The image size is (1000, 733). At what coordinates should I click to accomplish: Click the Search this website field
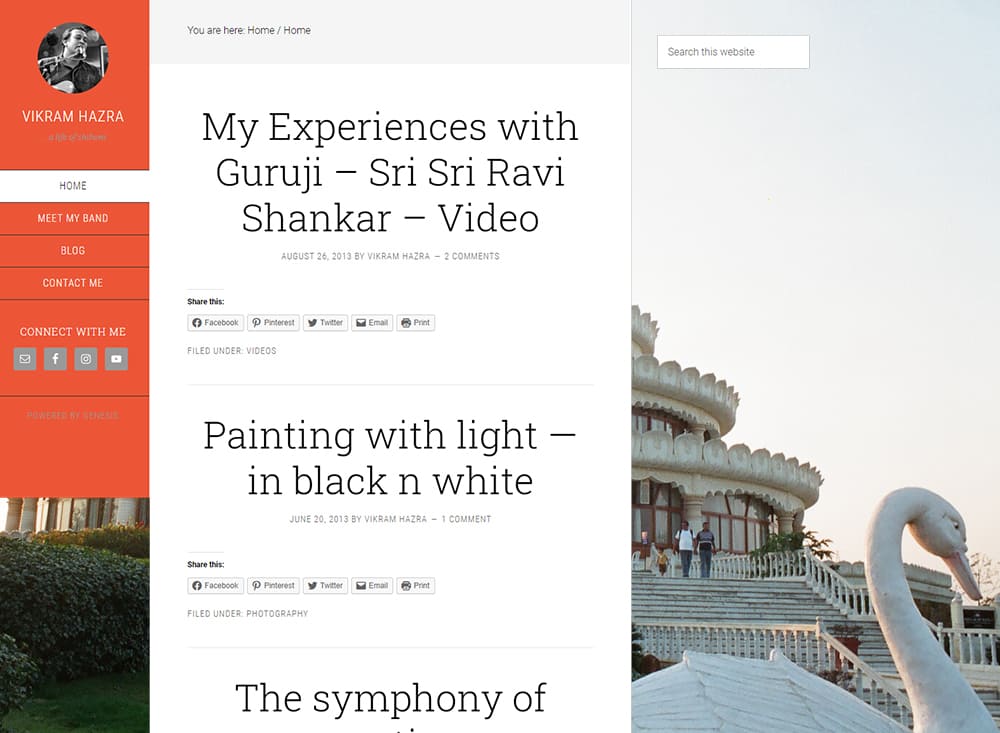coord(733,52)
